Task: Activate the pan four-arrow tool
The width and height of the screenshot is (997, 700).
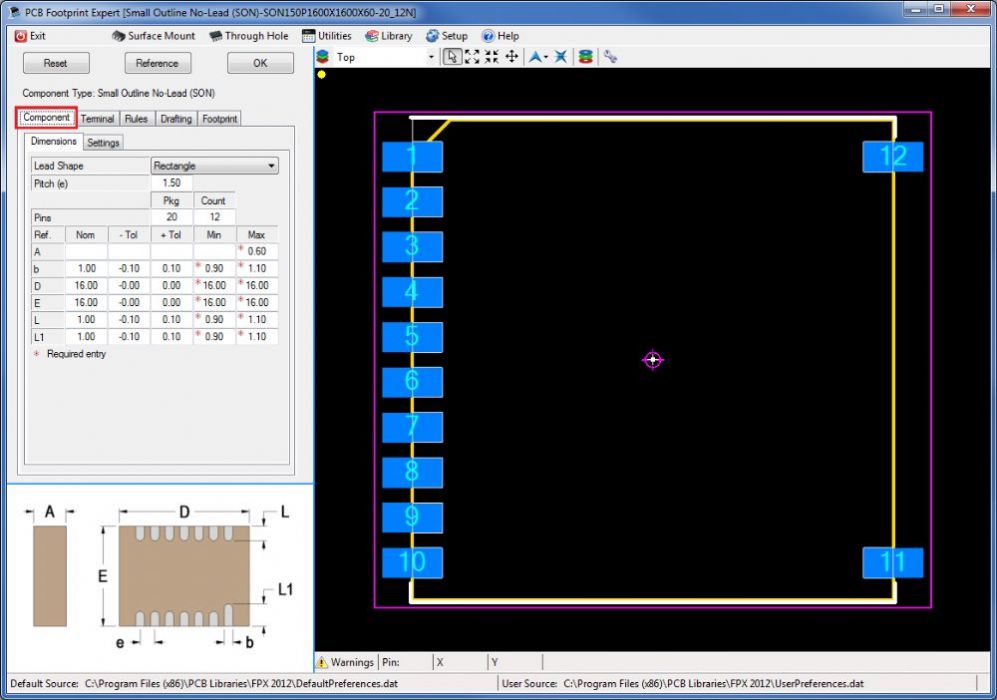Action: (x=511, y=57)
